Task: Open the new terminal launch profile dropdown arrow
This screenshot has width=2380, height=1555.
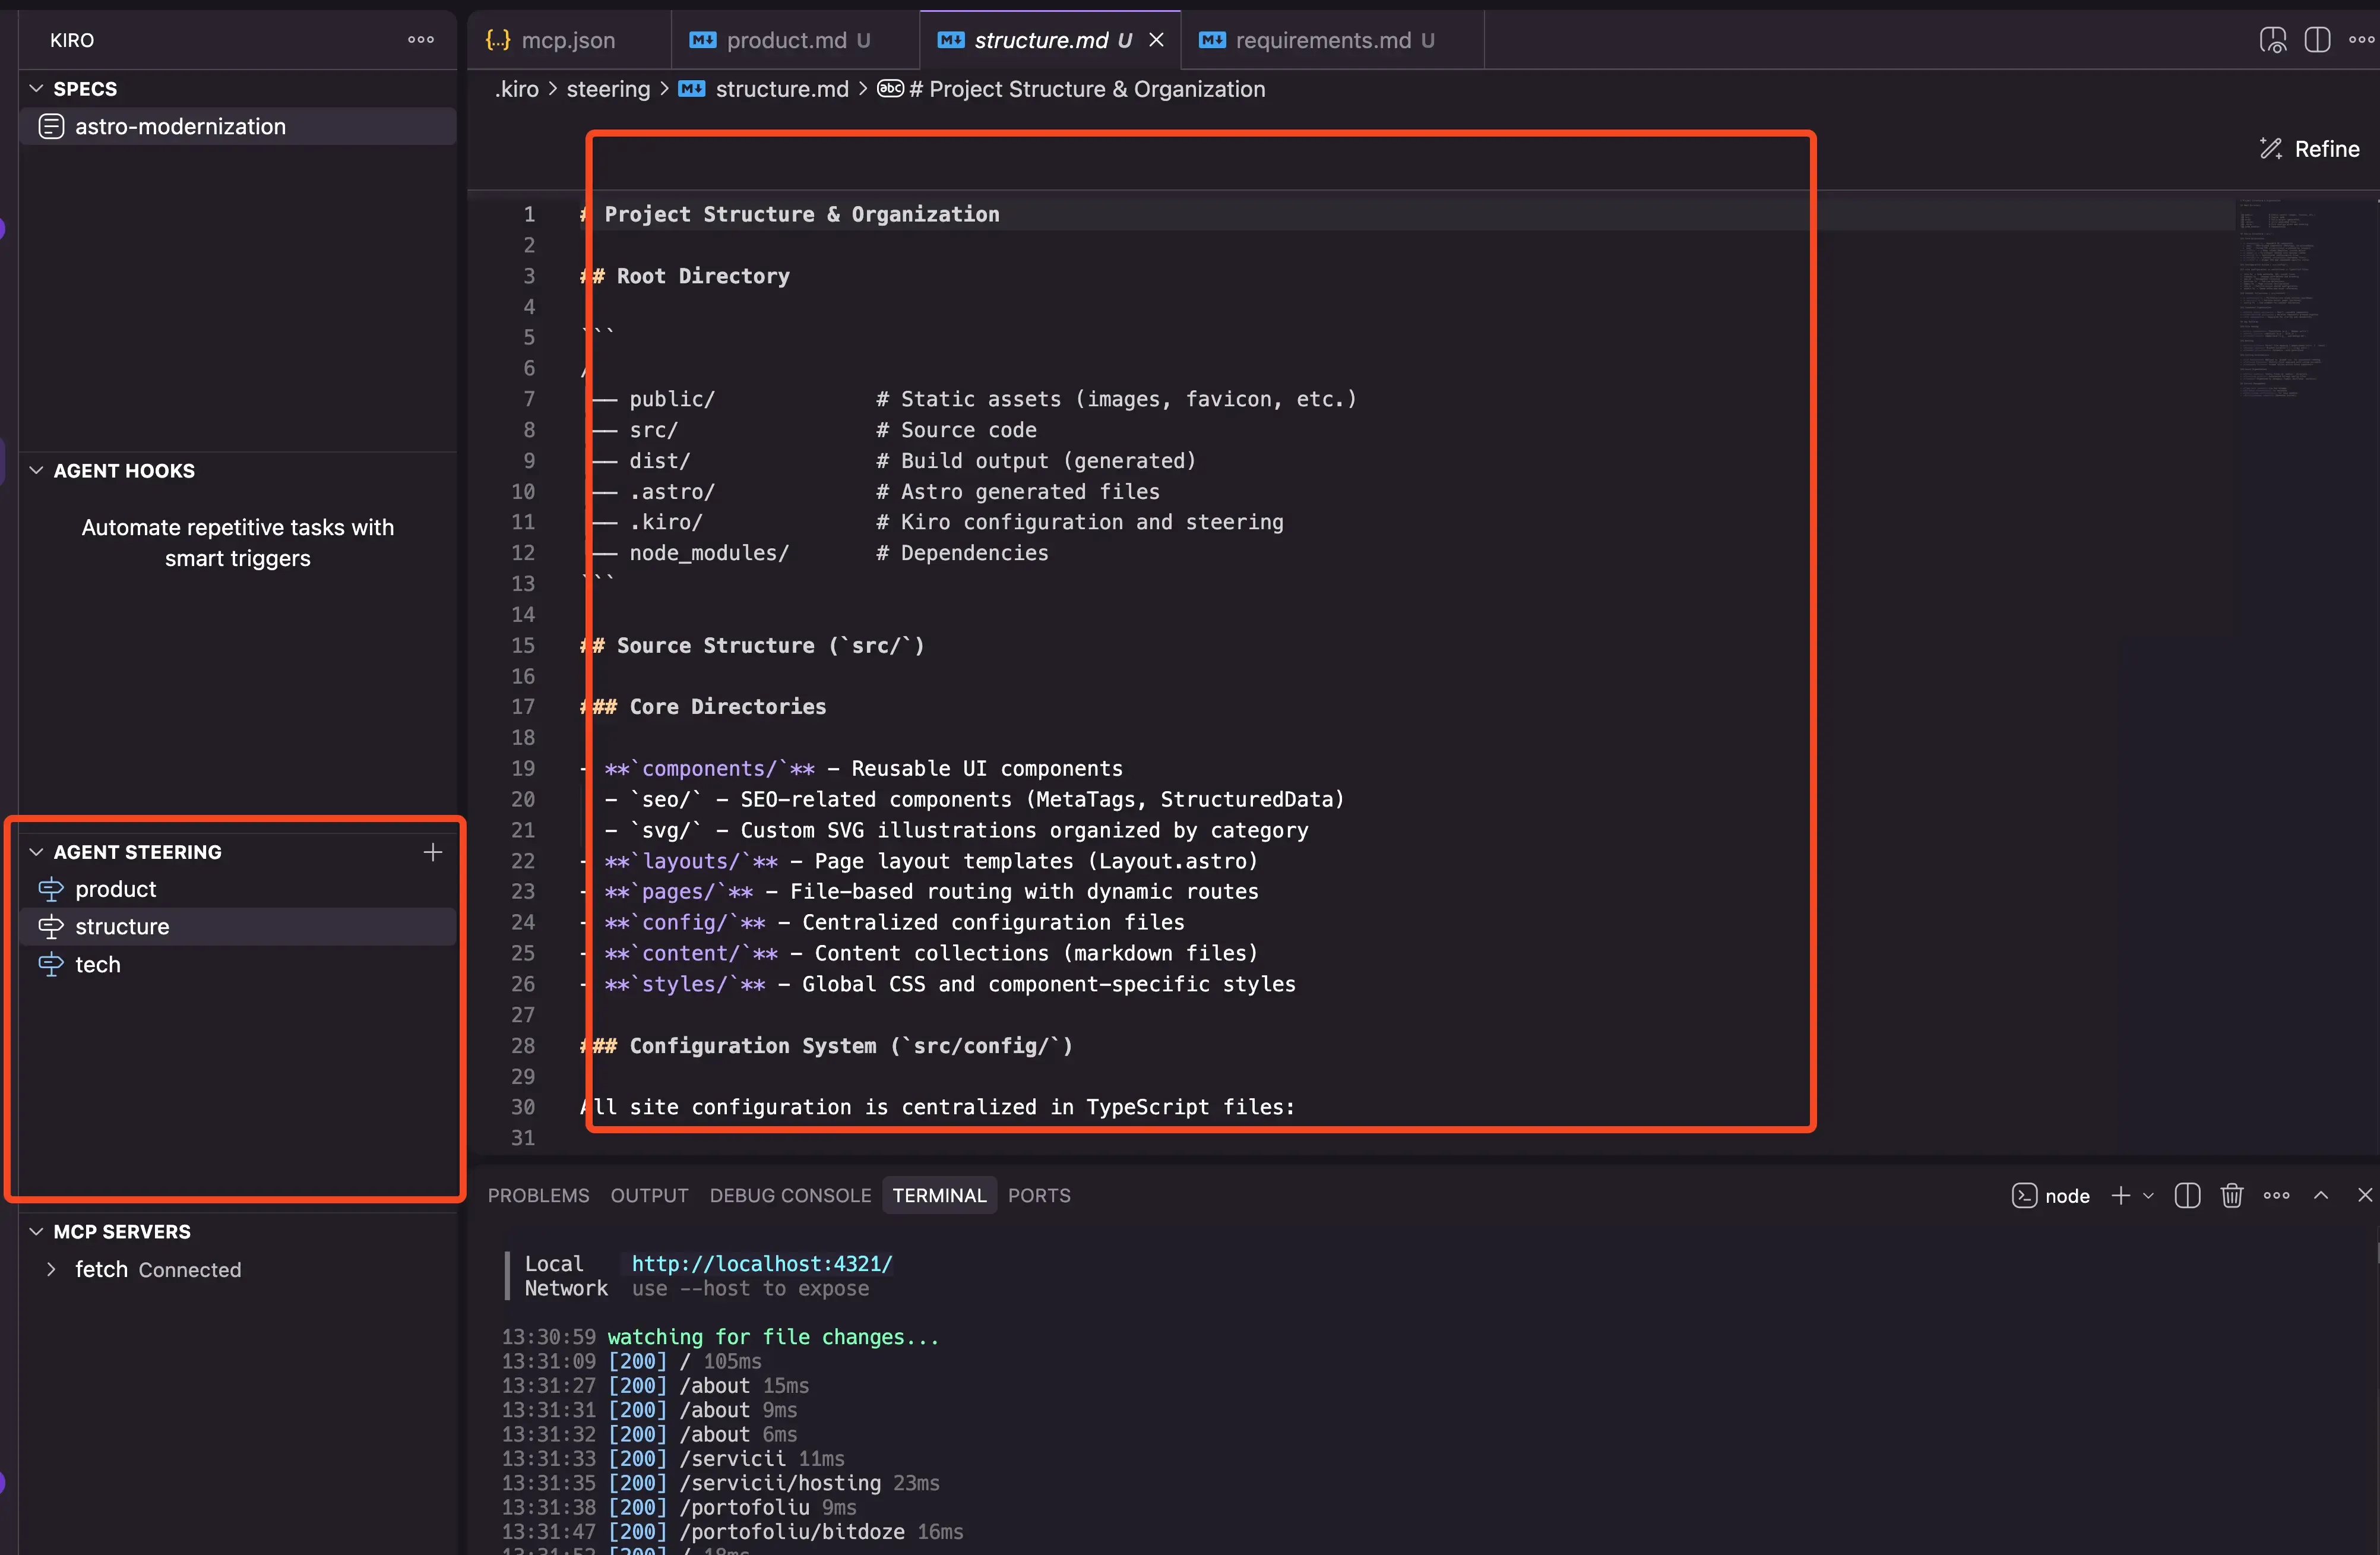Action: tap(2148, 1196)
